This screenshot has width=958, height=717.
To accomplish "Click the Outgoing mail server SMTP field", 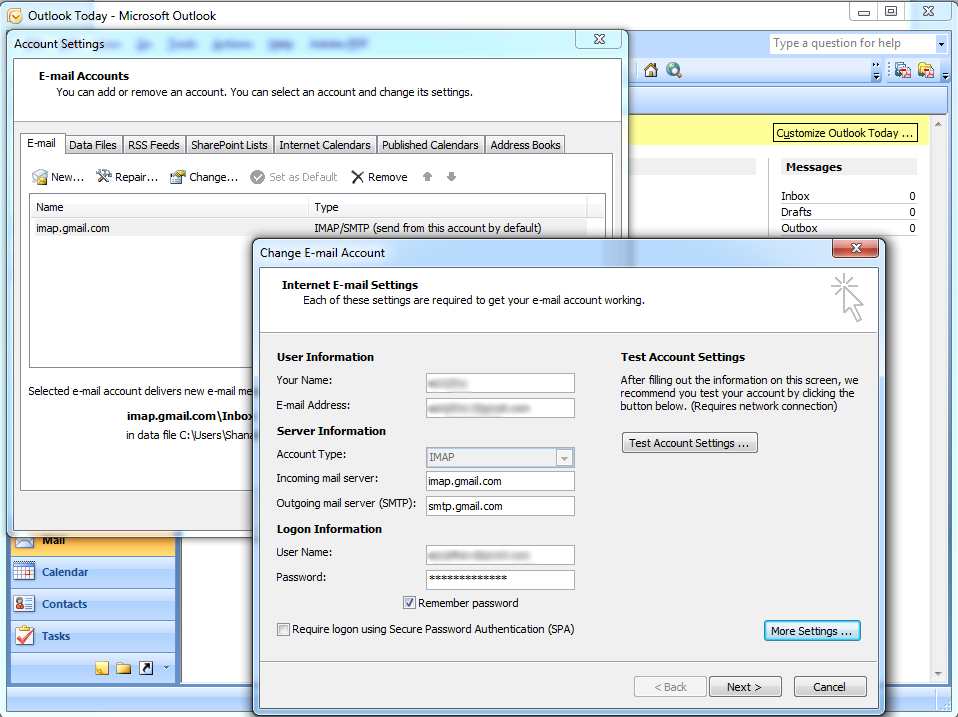I will pyautogui.click(x=500, y=506).
